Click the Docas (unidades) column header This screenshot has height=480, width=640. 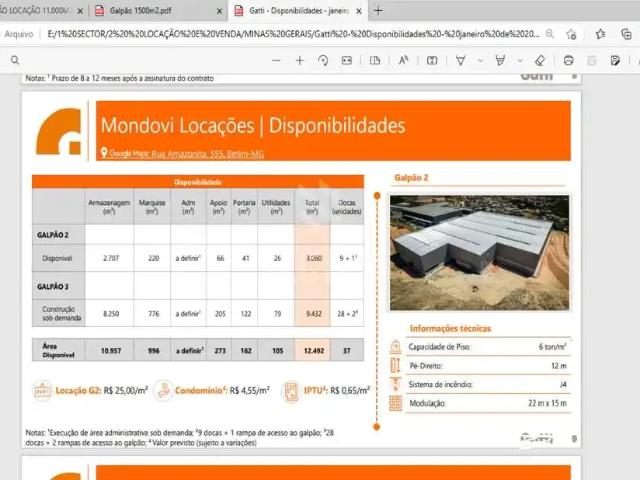(347, 207)
